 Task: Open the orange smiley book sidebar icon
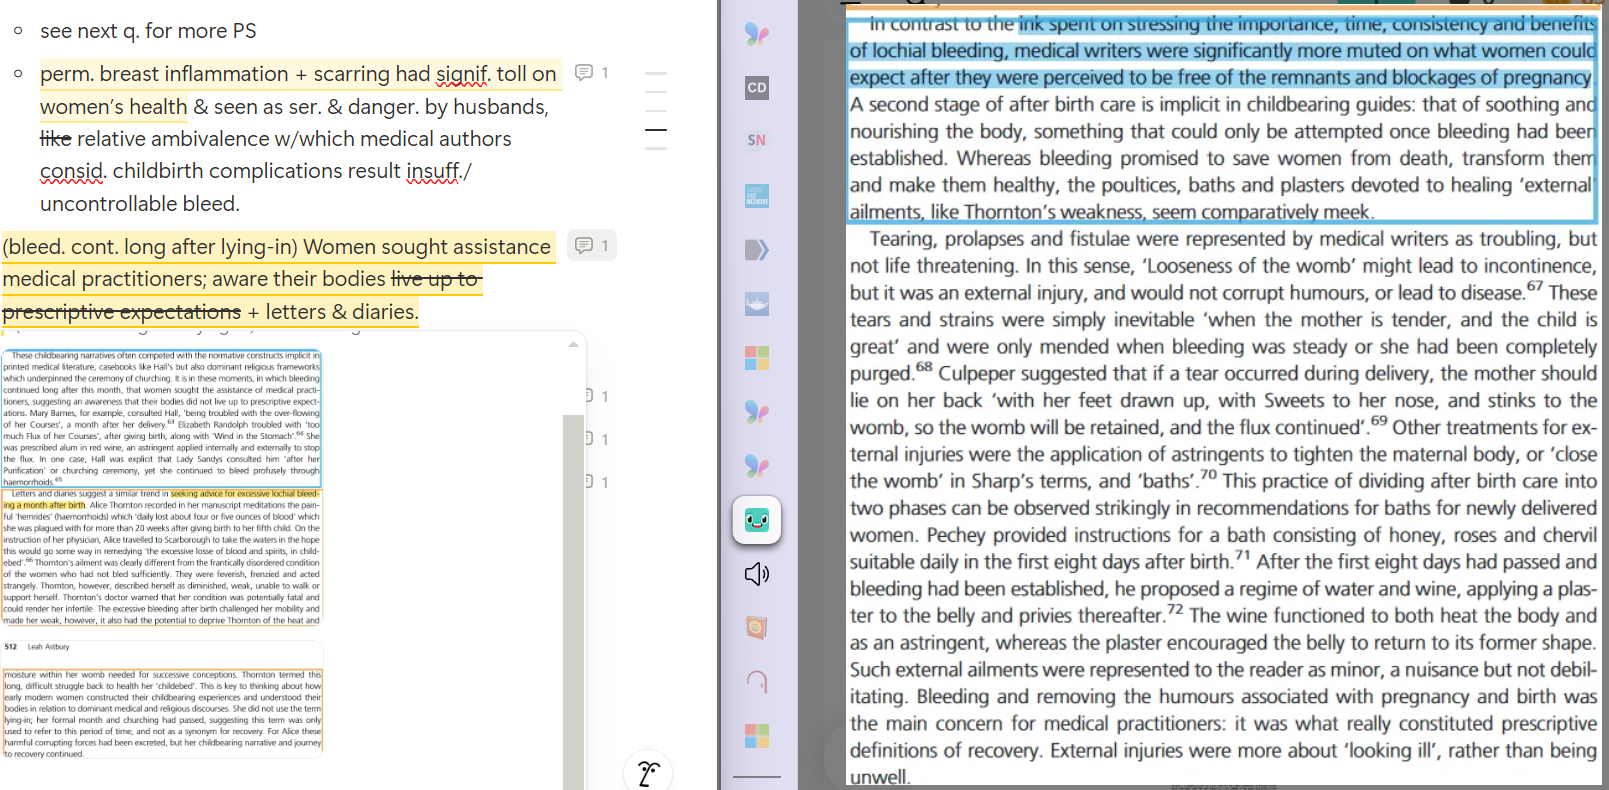point(757,628)
